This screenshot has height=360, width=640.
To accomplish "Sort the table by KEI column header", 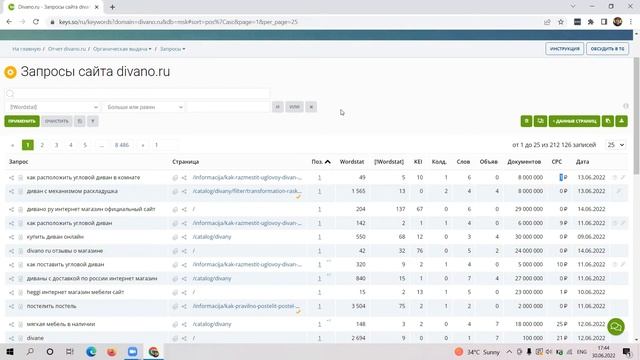I will point(418,162).
